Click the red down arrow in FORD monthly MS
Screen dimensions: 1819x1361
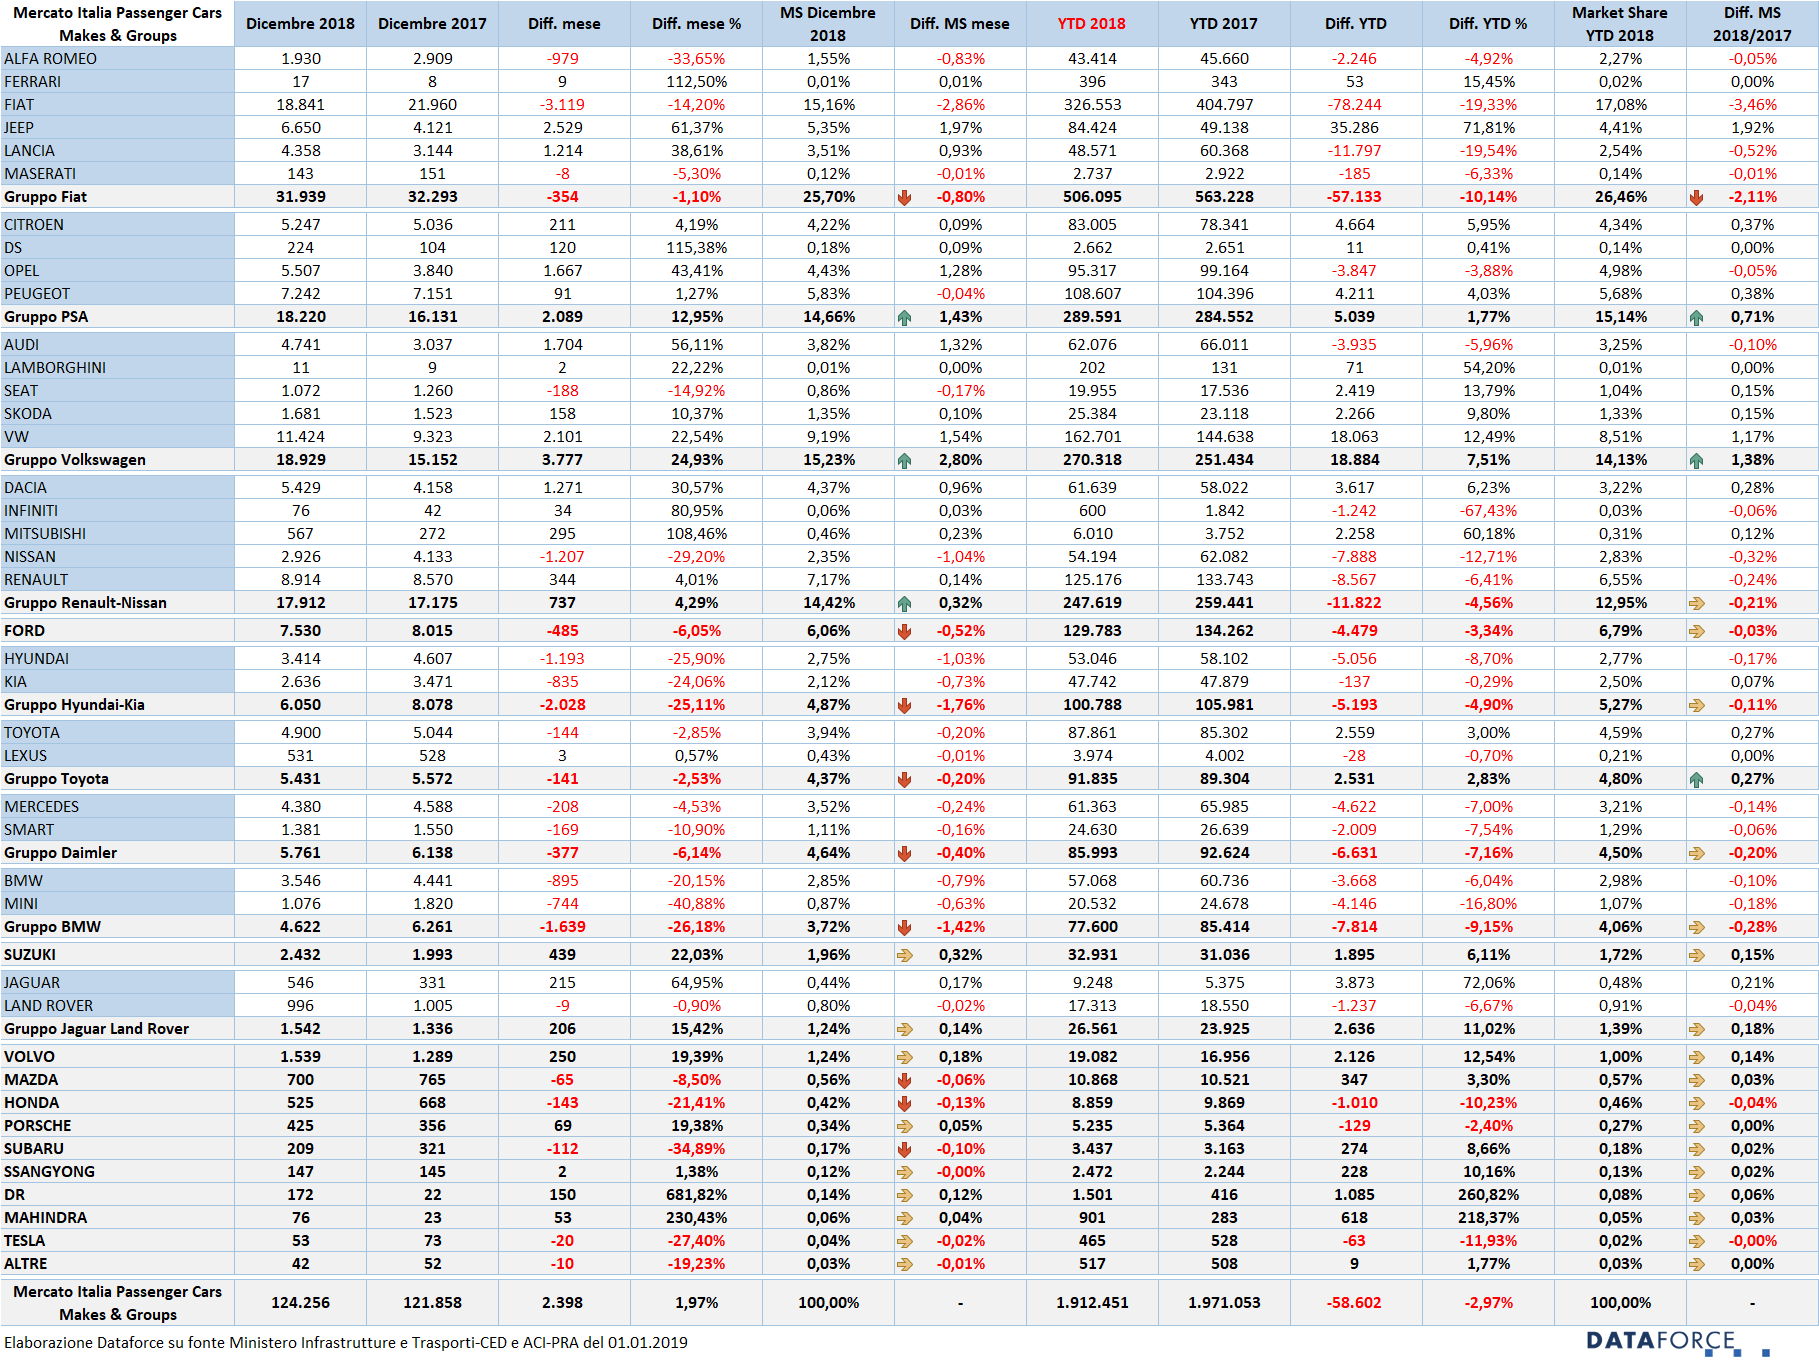click(x=904, y=631)
